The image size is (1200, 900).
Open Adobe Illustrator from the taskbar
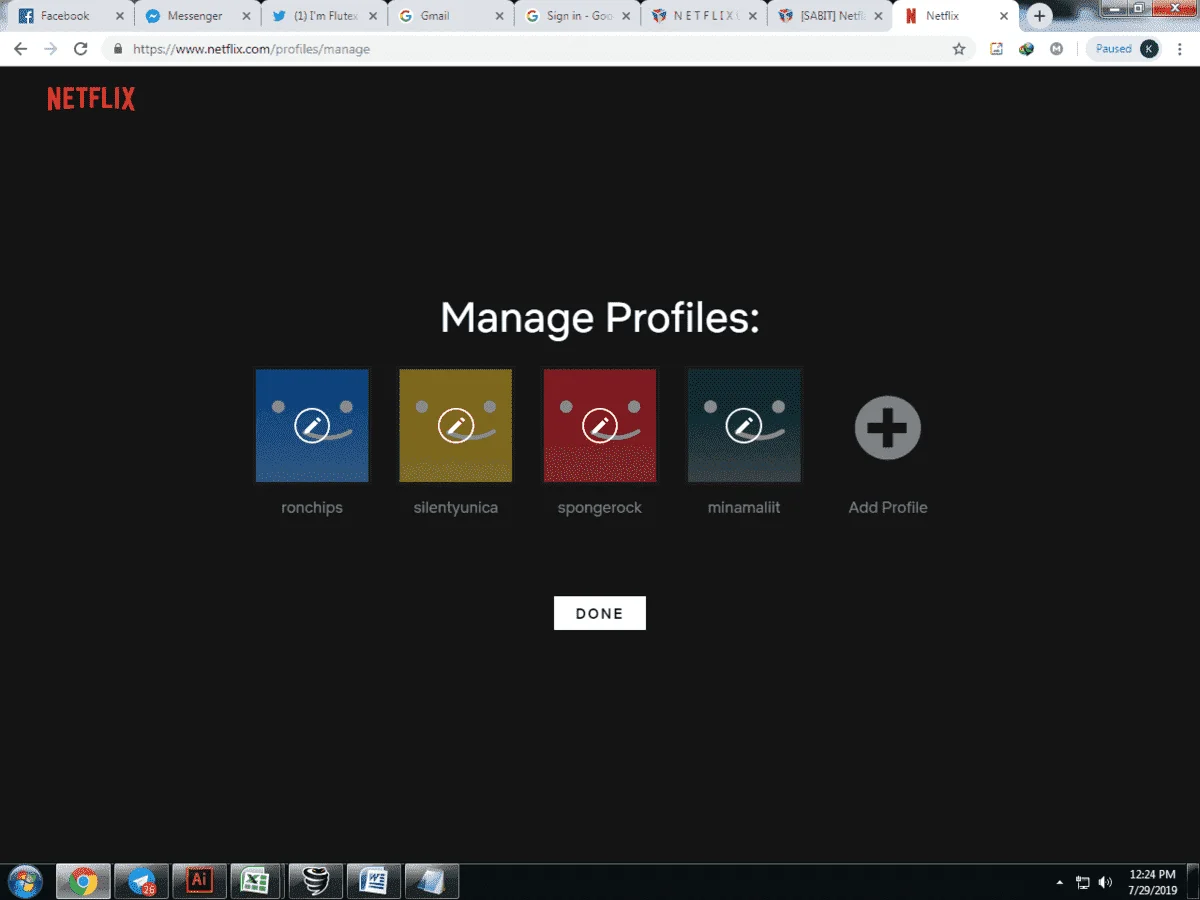pos(199,881)
